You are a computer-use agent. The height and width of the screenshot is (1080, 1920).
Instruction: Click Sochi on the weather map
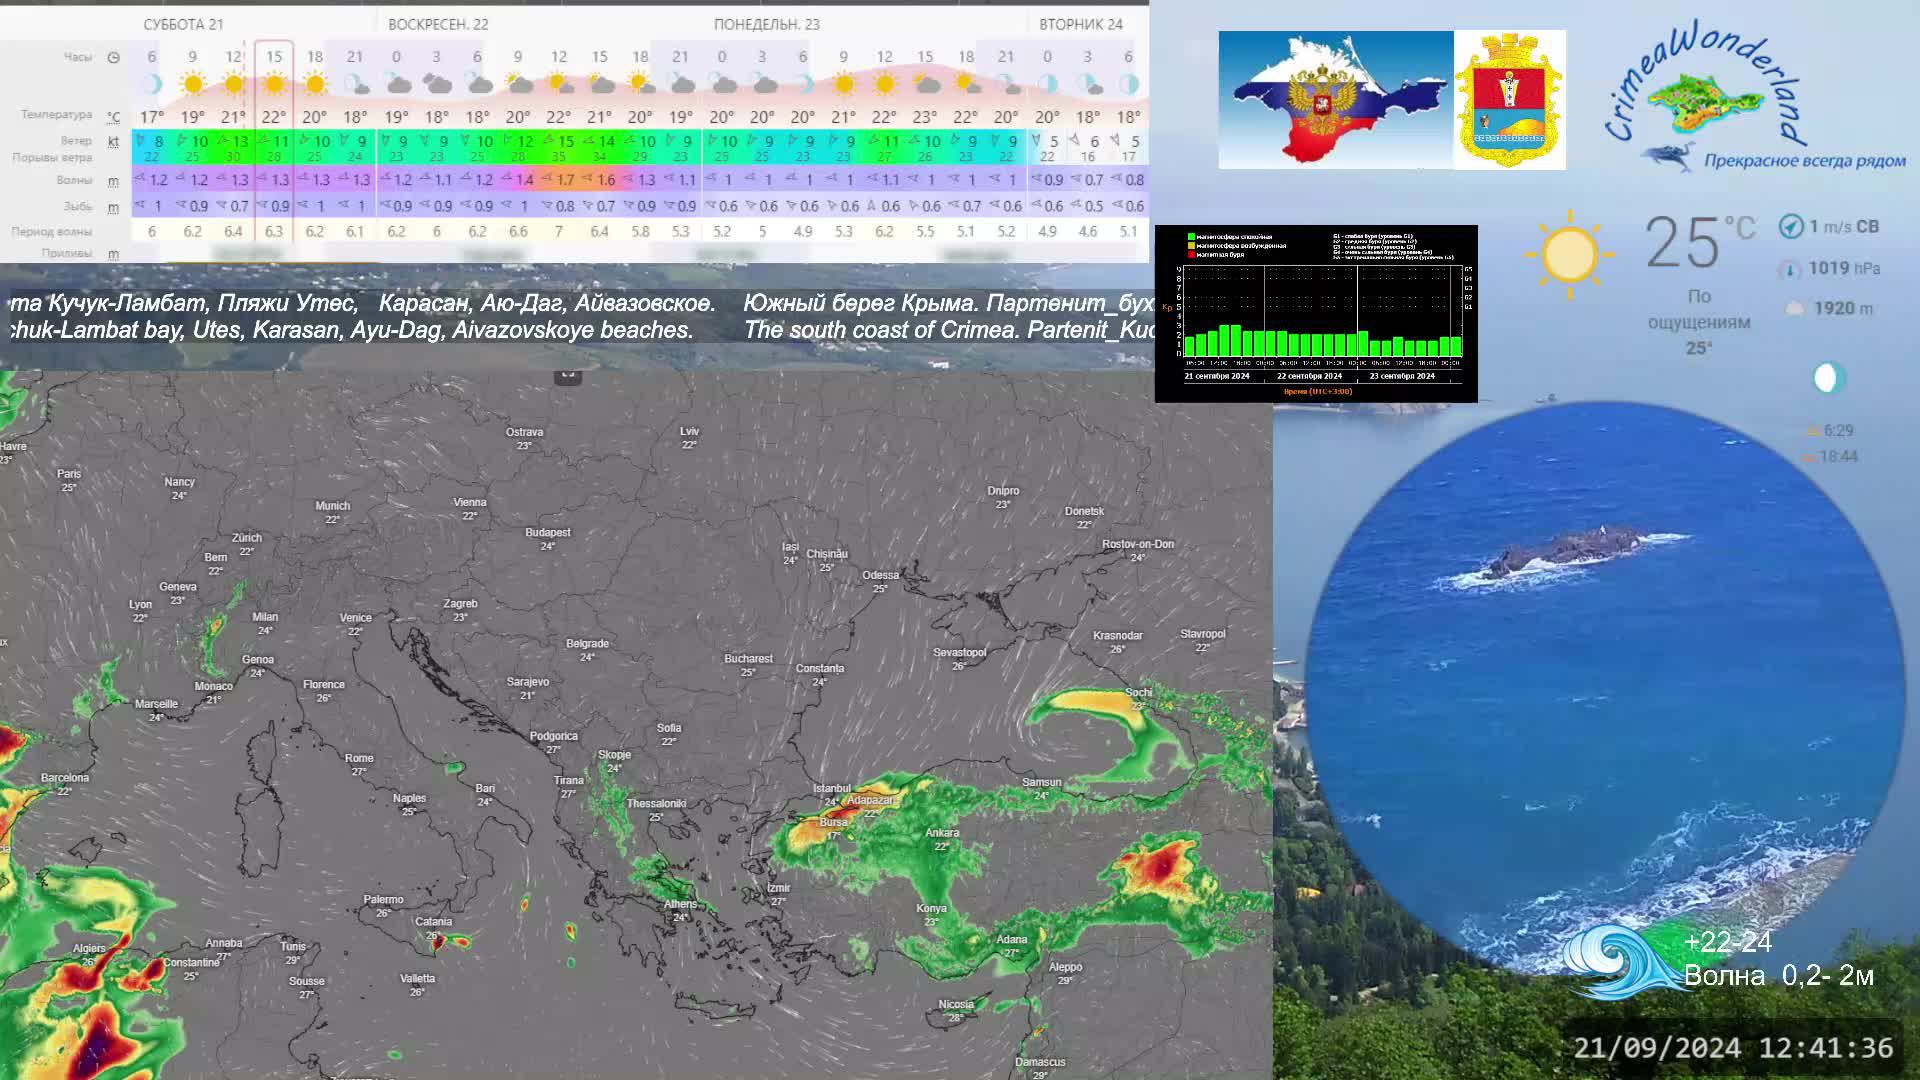point(1138,698)
